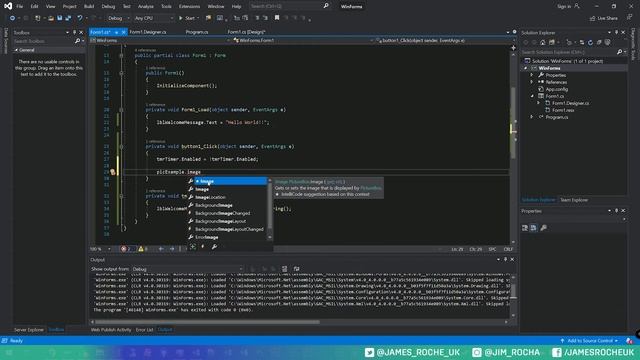Click the Save All toolbar icon

tap(68, 18)
